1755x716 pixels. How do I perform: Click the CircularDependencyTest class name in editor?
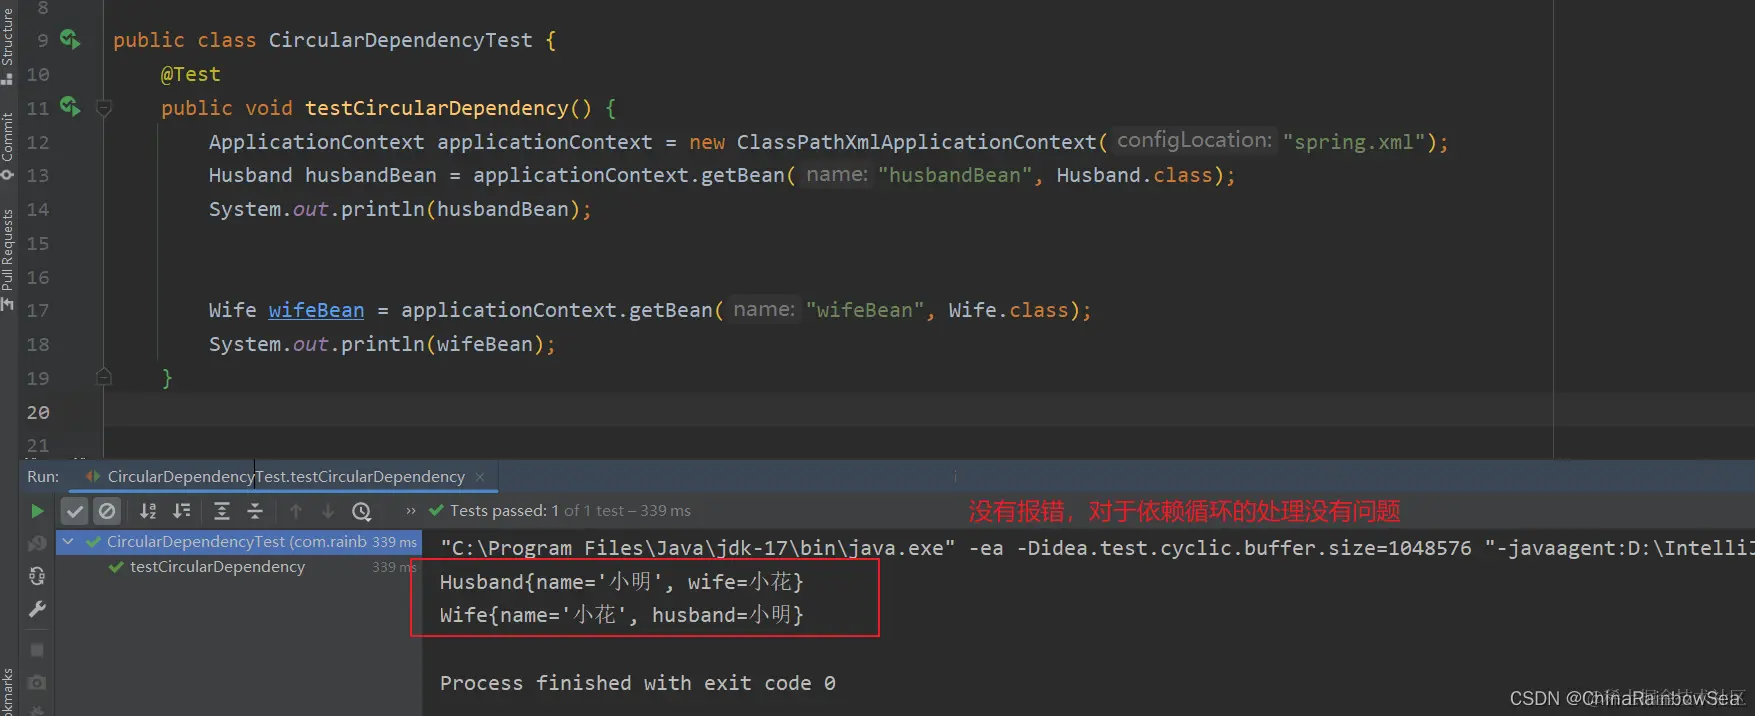400,40
